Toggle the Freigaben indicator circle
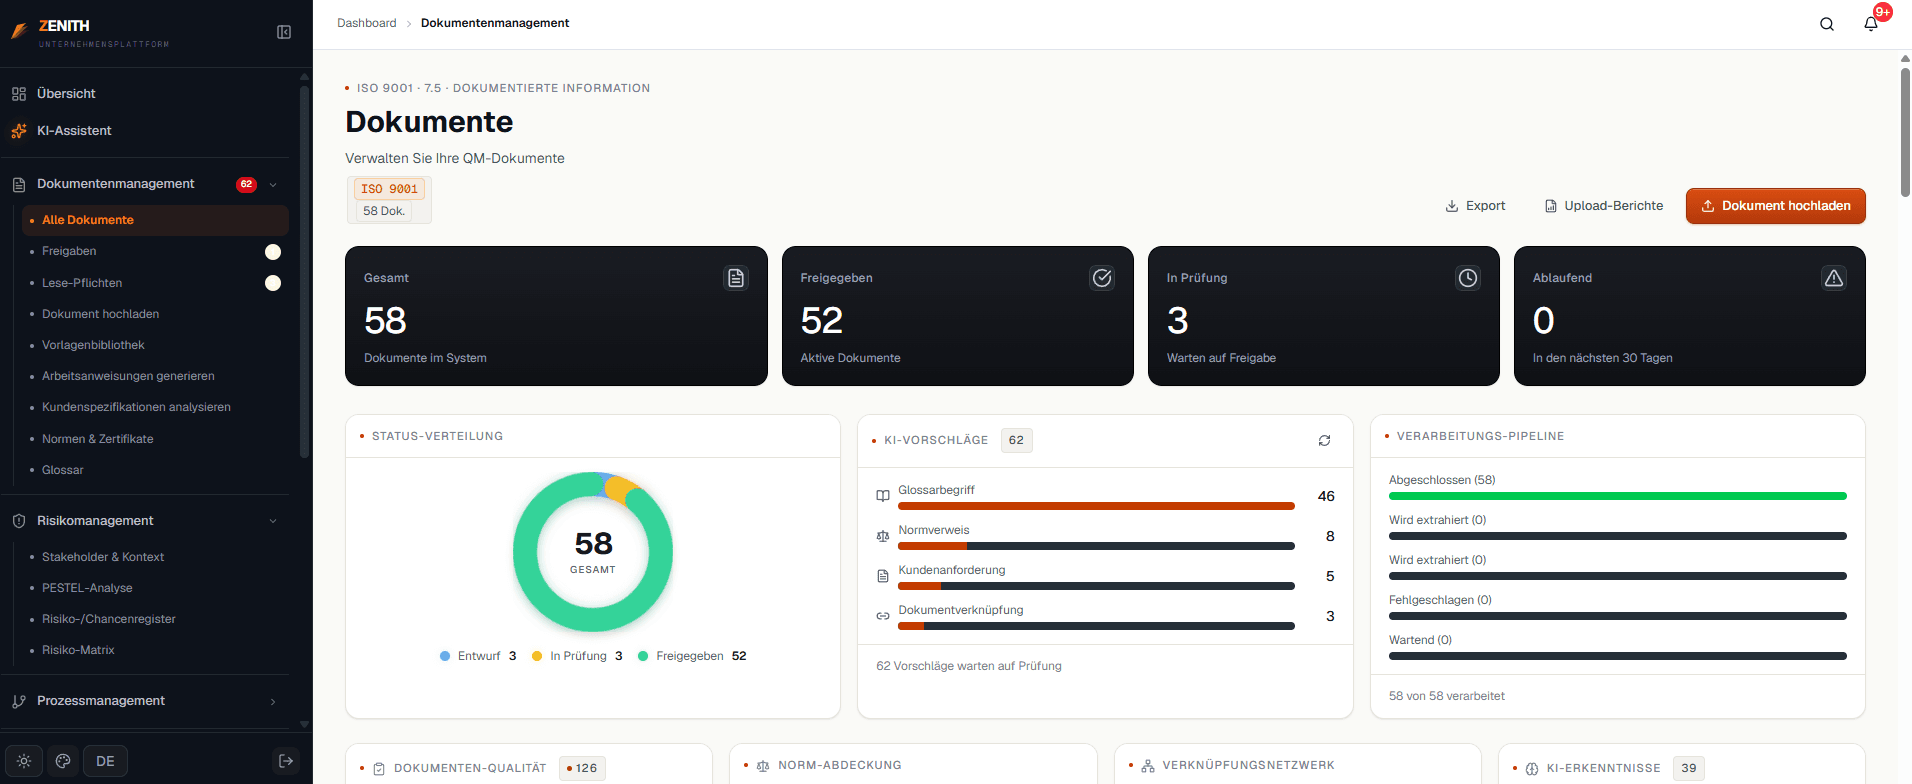Image resolution: width=1912 pixels, height=784 pixels. [x=273, y=252]
